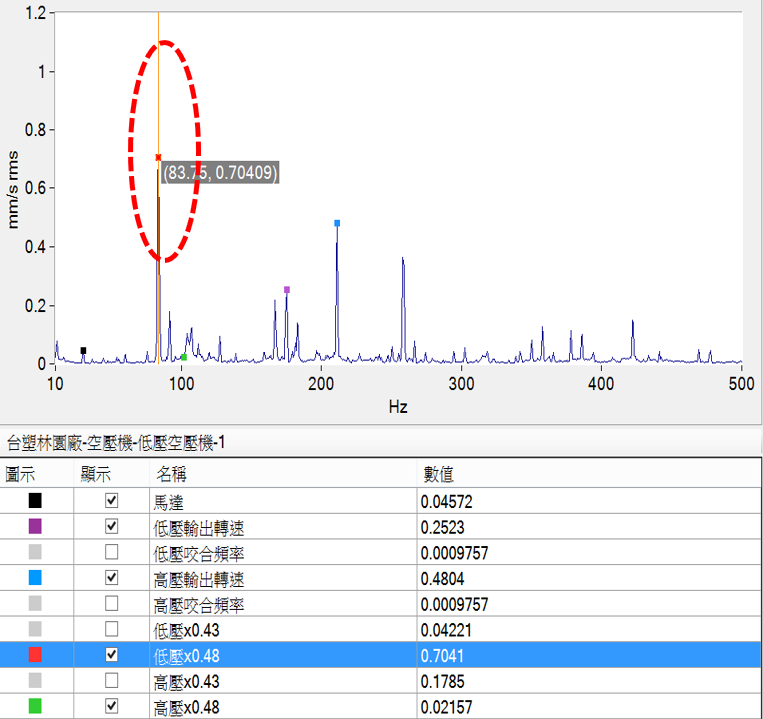Click the red peak marker on chart

coord(158,157)
